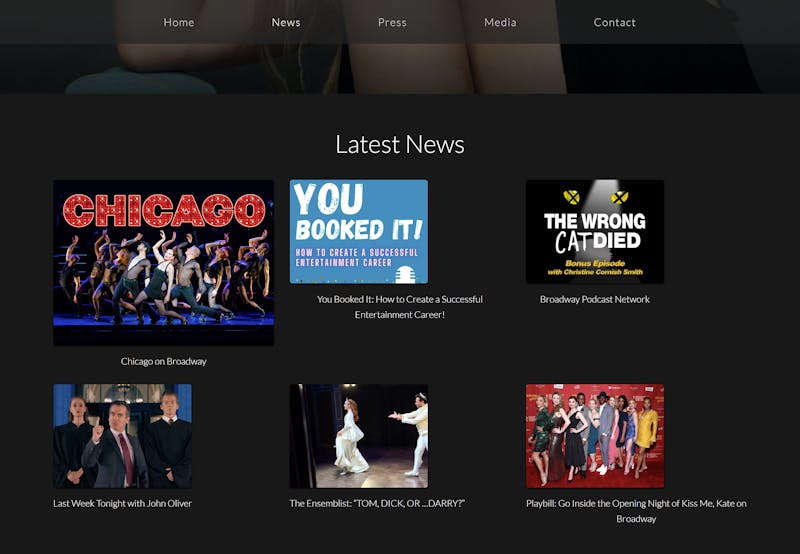The height and width of the screenshot is (554, 800).
Task: Open the Contact page
Action: [614, 22]
